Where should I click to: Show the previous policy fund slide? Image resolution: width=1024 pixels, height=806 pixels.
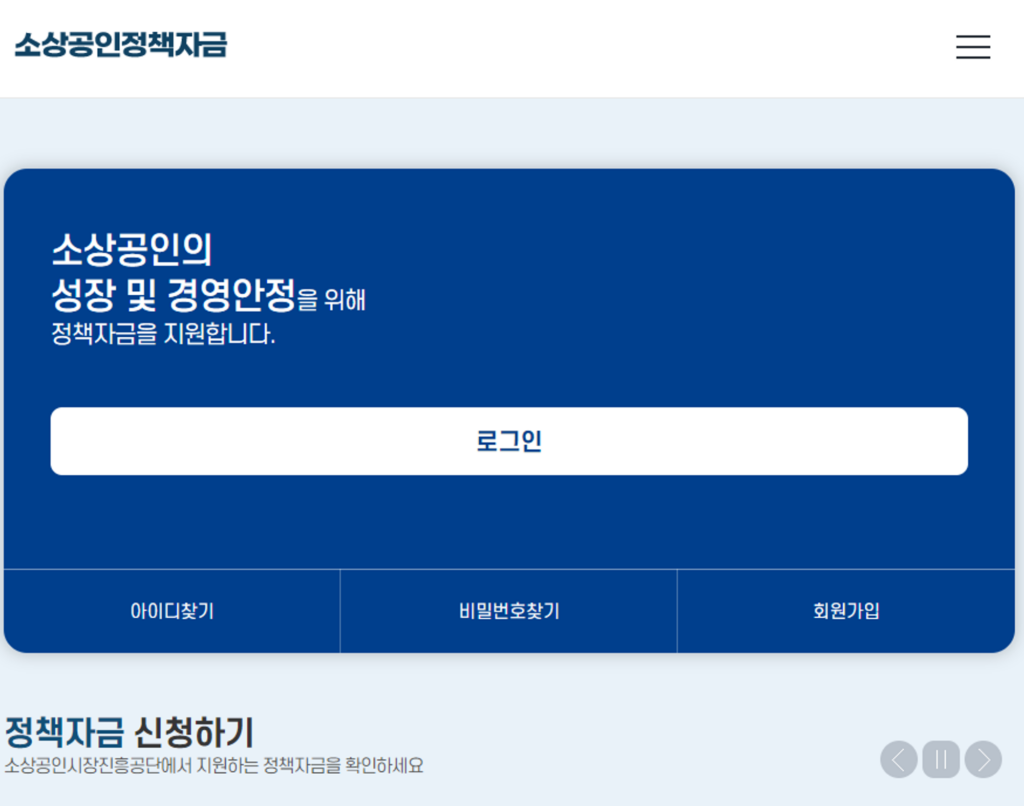coord(898,760)
